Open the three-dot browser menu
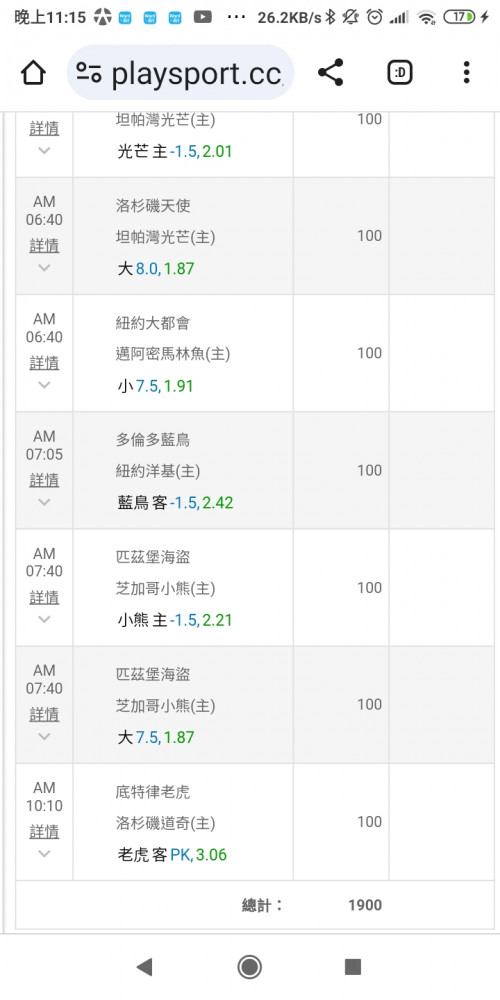500x1000 pixels. (x=467, y=73)
